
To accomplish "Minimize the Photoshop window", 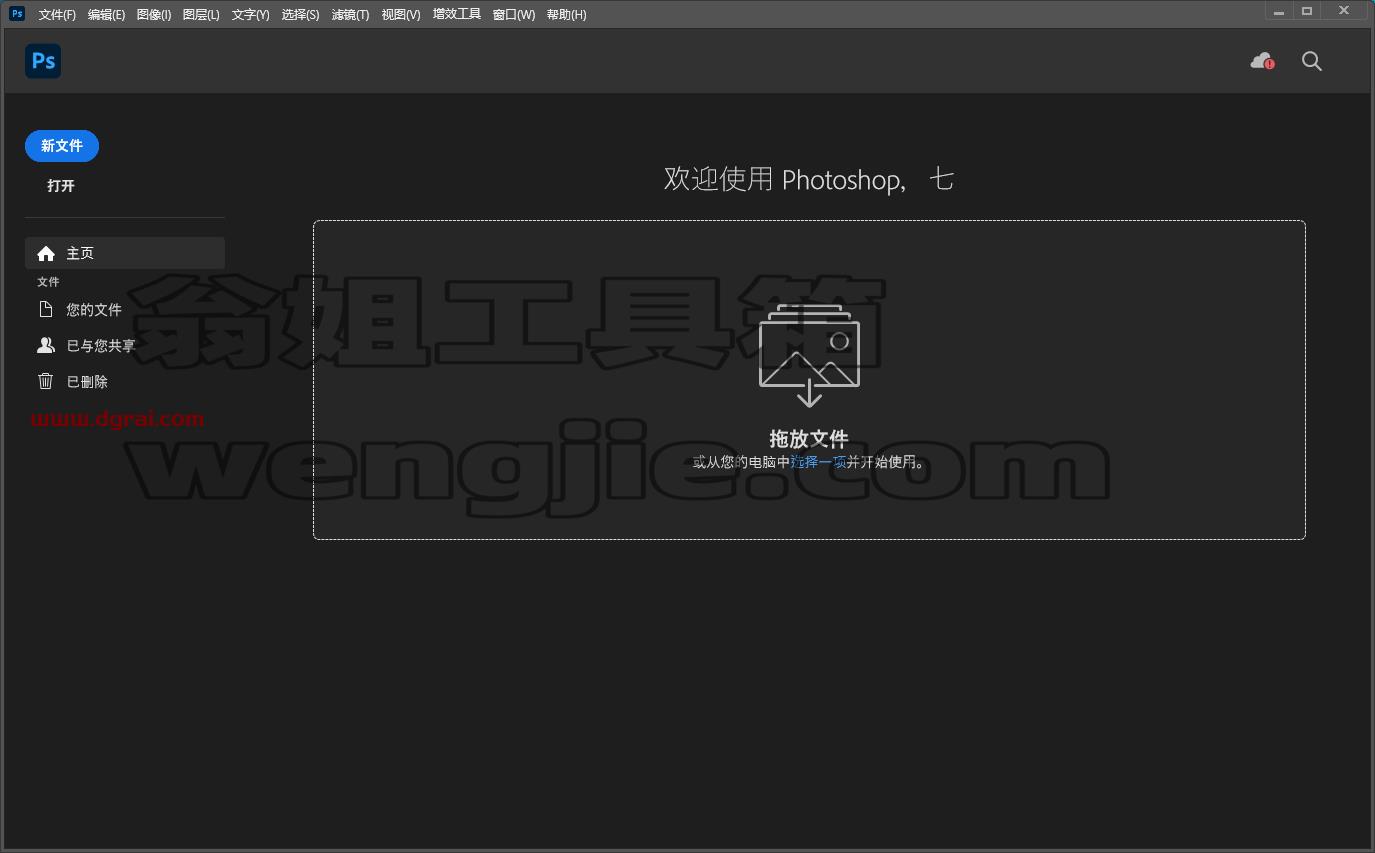I will coord(1279,11).
